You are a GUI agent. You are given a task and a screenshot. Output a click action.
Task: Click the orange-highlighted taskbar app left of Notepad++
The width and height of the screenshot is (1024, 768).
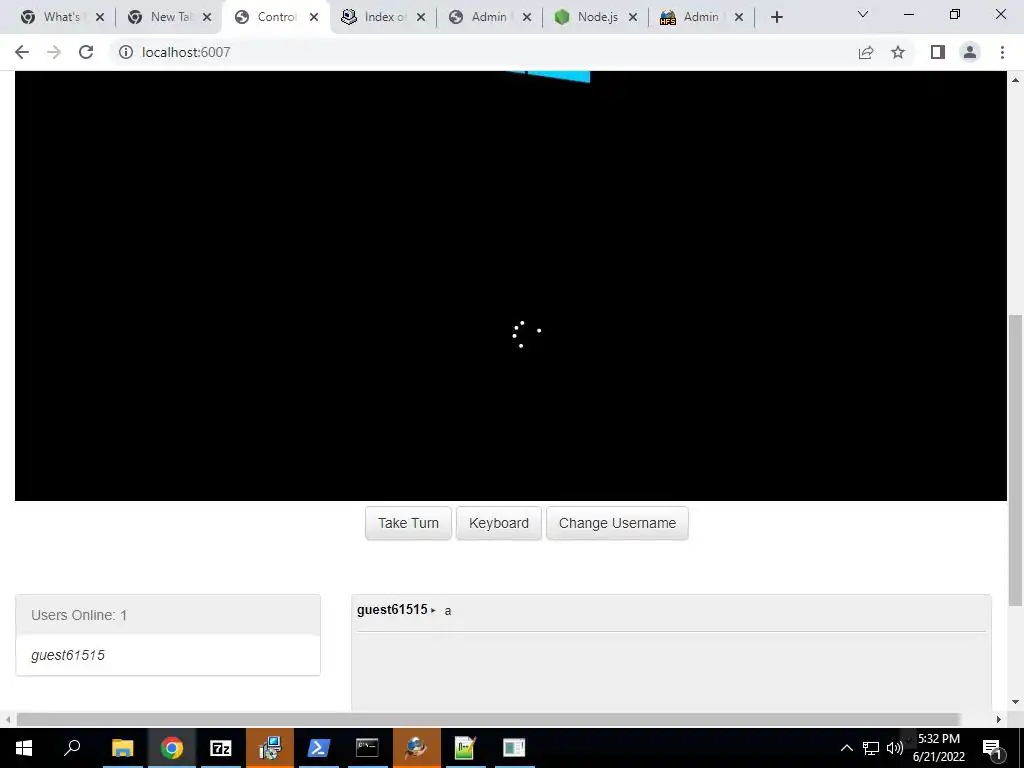(416, 748)
